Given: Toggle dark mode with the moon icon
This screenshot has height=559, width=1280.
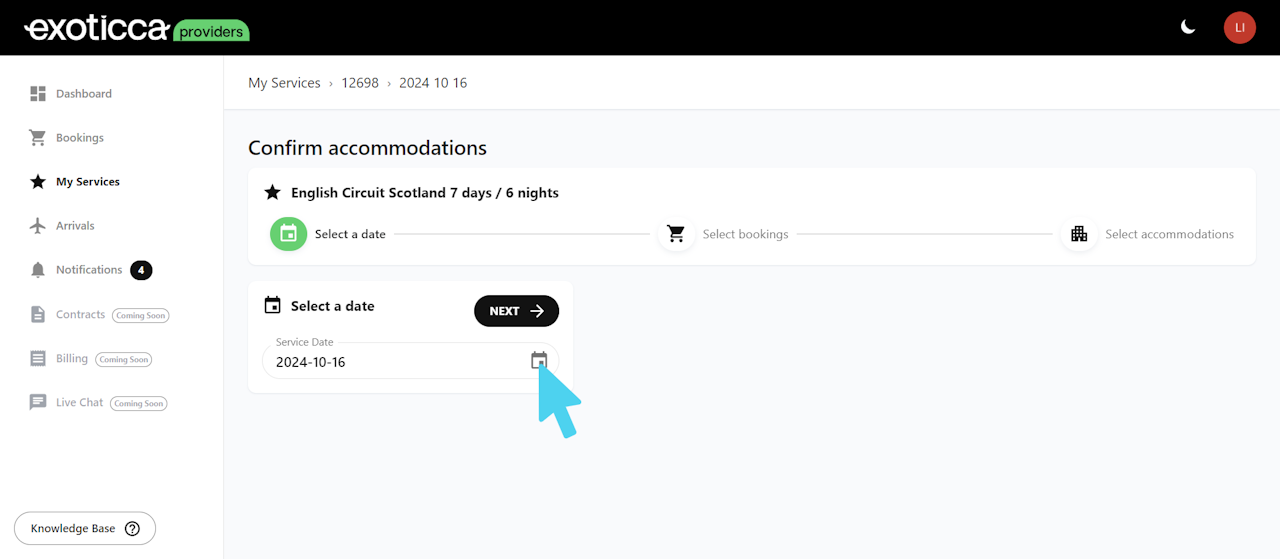Looking at the screenshot, I should [x=1188, y=27].
